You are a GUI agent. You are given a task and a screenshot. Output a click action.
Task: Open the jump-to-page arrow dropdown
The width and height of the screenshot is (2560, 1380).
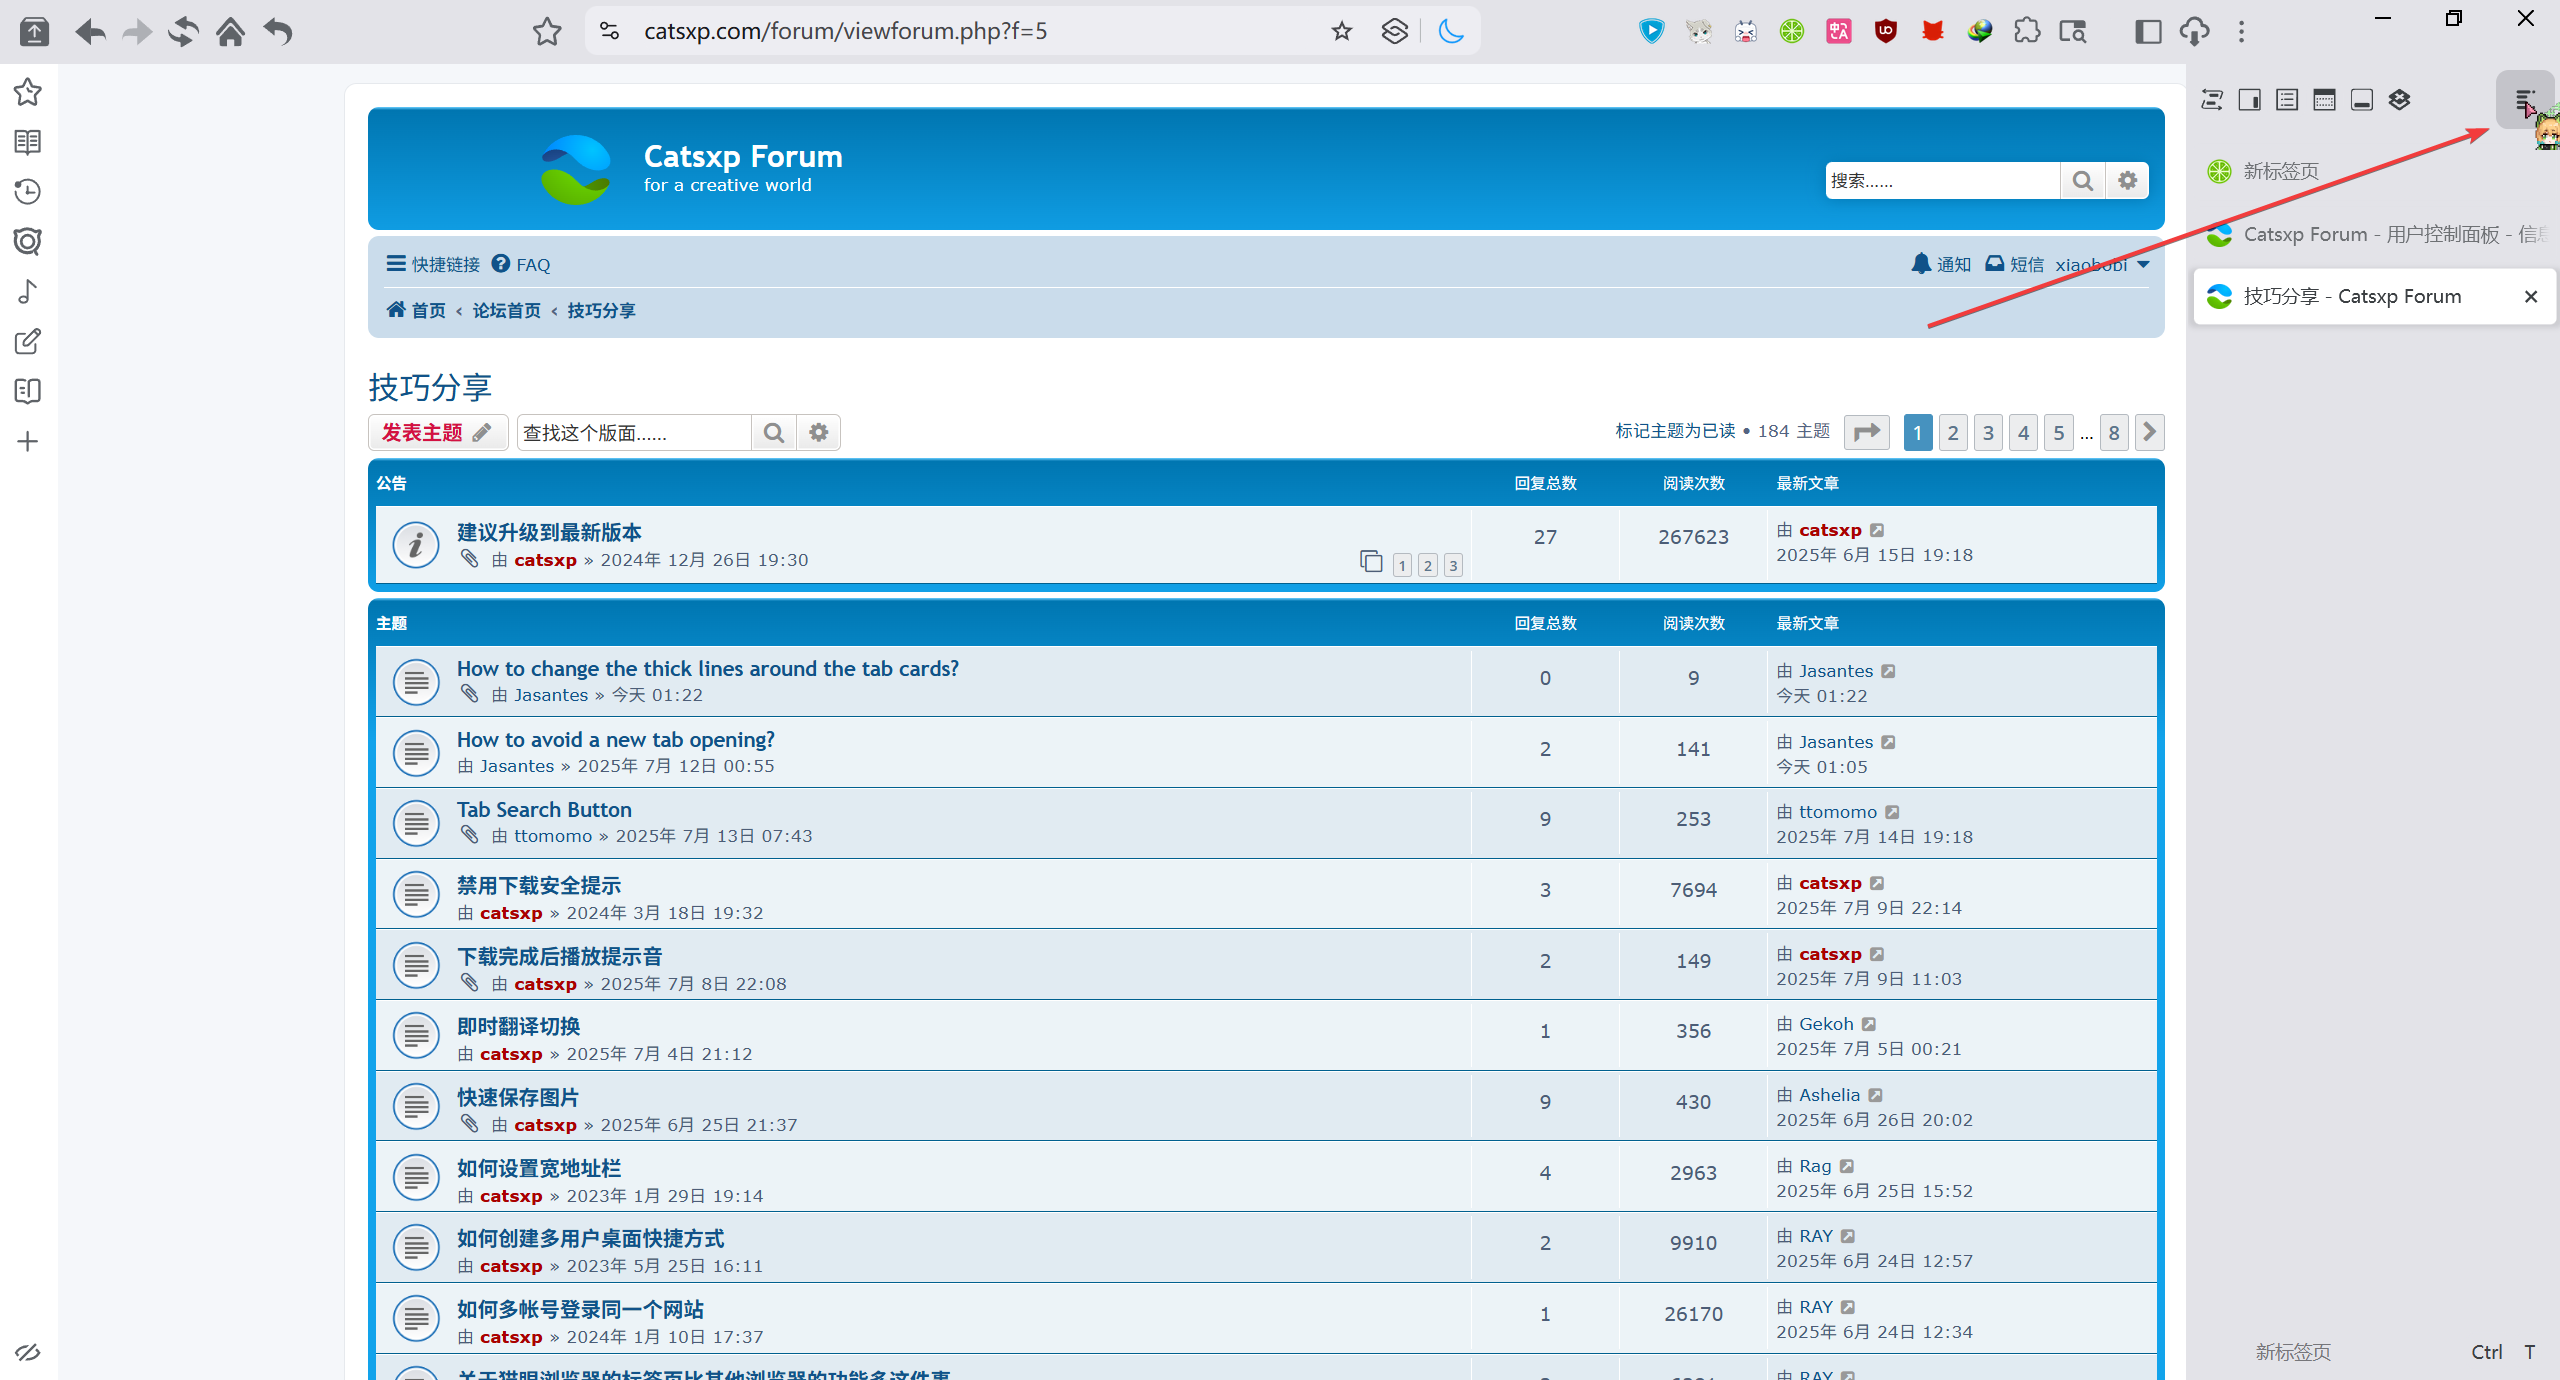click(x=1866, y=432)
